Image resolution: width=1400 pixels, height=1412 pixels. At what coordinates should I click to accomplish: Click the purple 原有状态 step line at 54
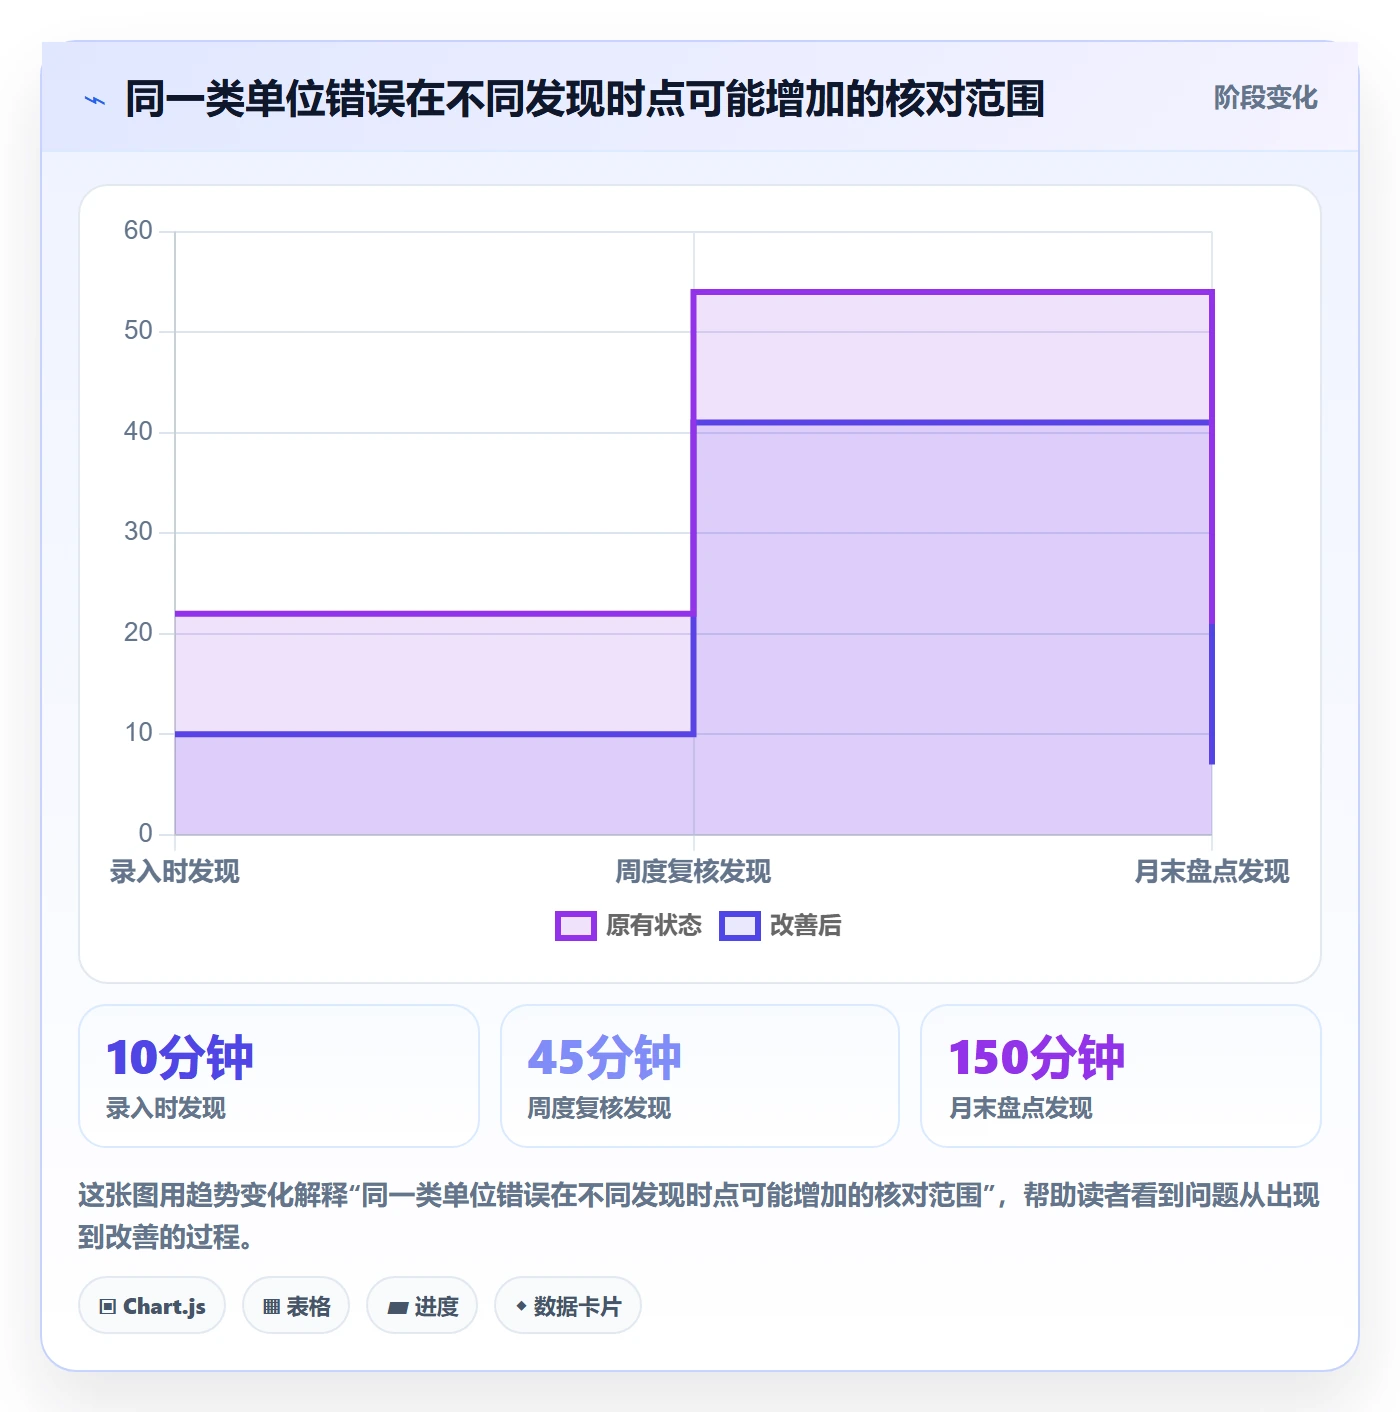[x=952, y=292]
